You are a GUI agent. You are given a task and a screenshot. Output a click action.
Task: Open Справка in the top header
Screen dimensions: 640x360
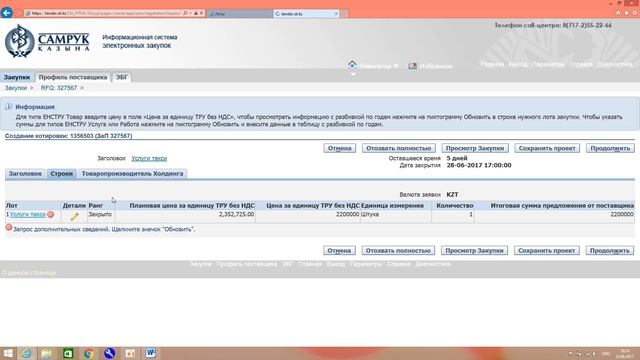[x=581, y=64]
